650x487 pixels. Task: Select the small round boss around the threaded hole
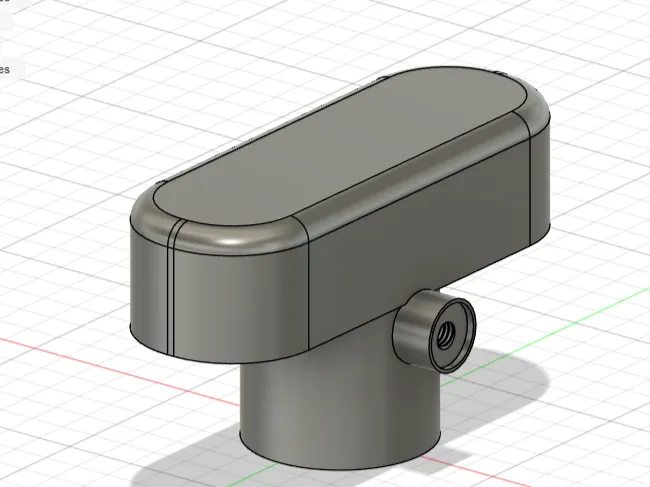coord(434,331)
